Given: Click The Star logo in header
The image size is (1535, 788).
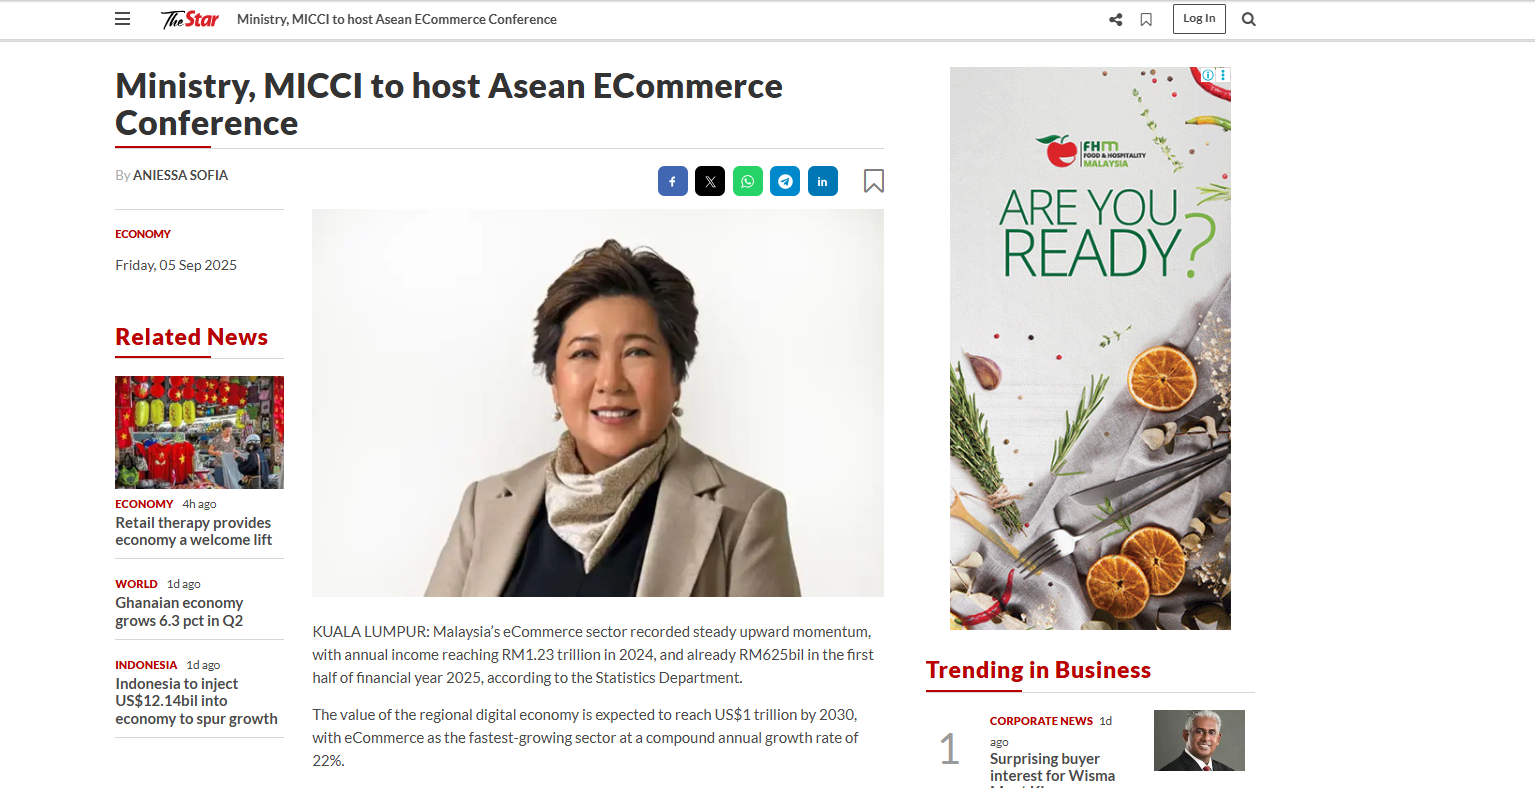Looking at the screenshot, I should coord(190,19).
